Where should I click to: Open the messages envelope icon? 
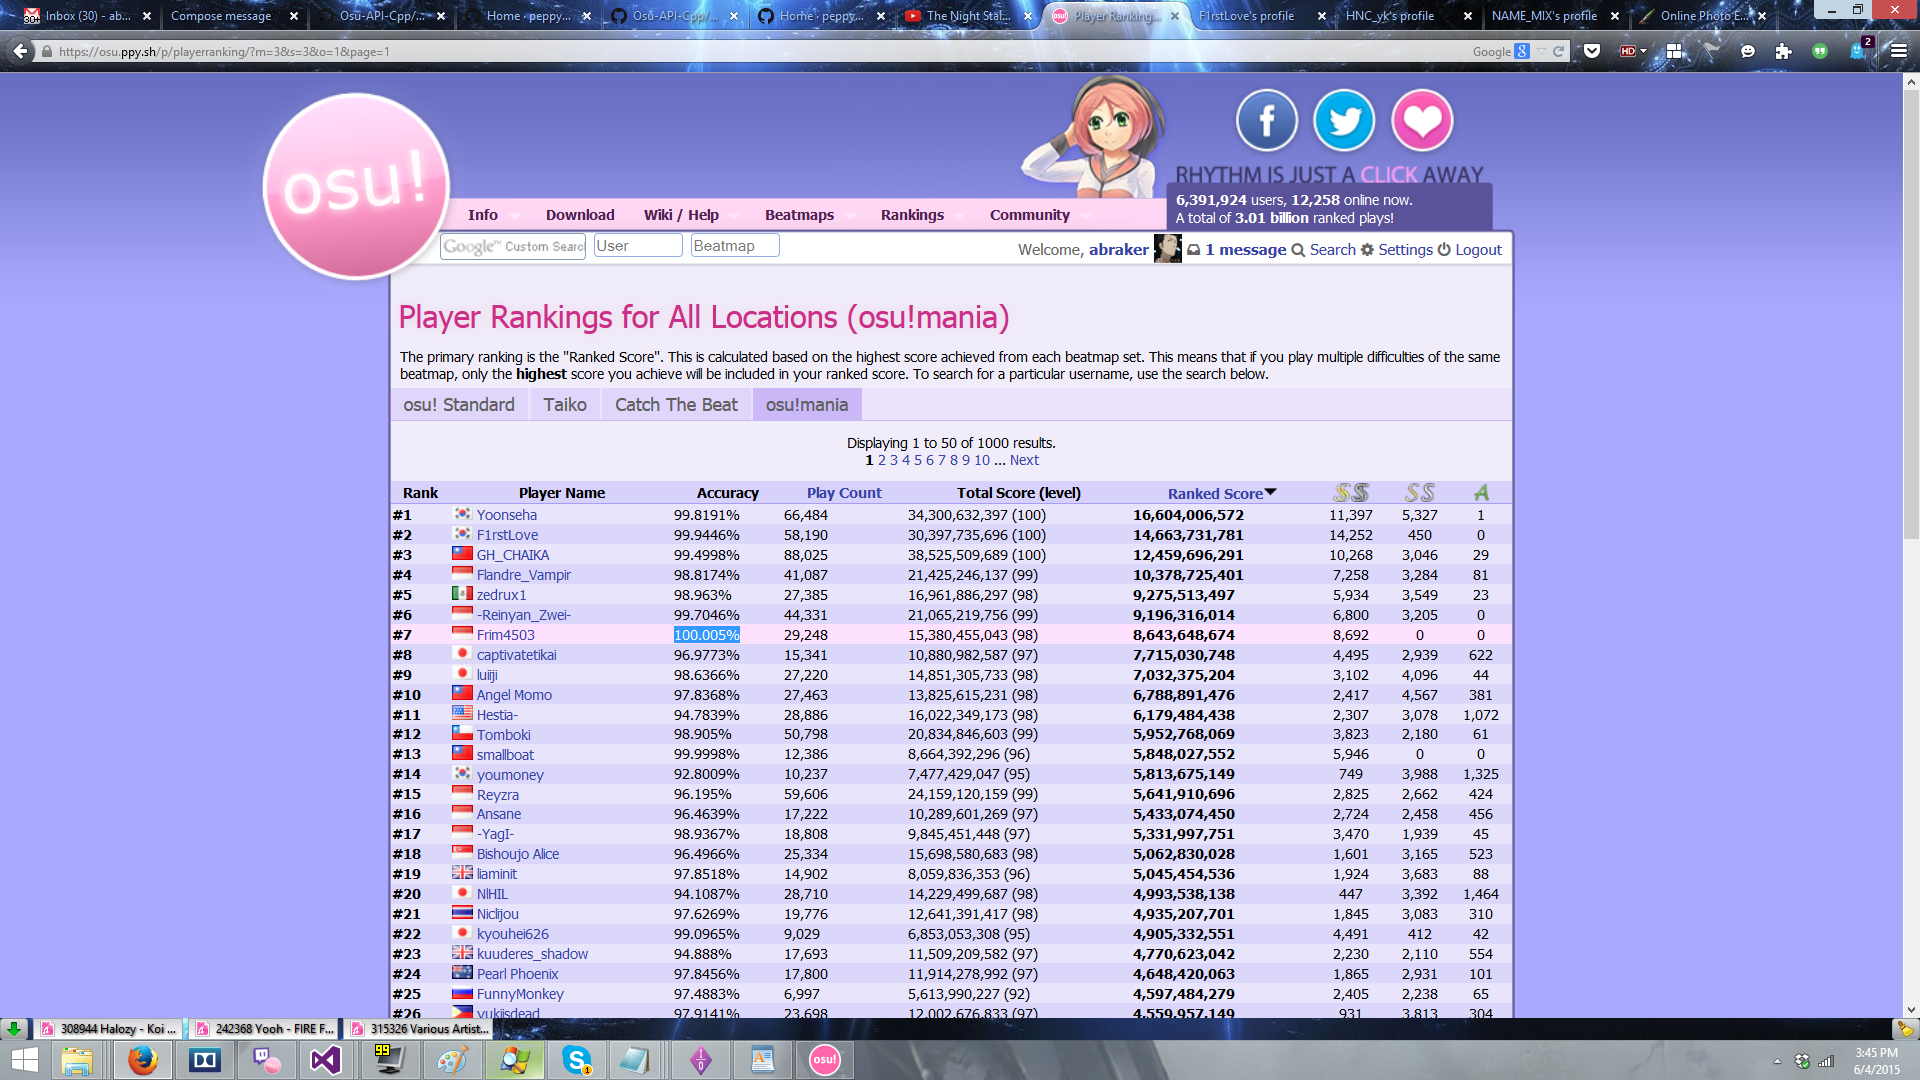pyautogui.click(x=1193, y=250)
